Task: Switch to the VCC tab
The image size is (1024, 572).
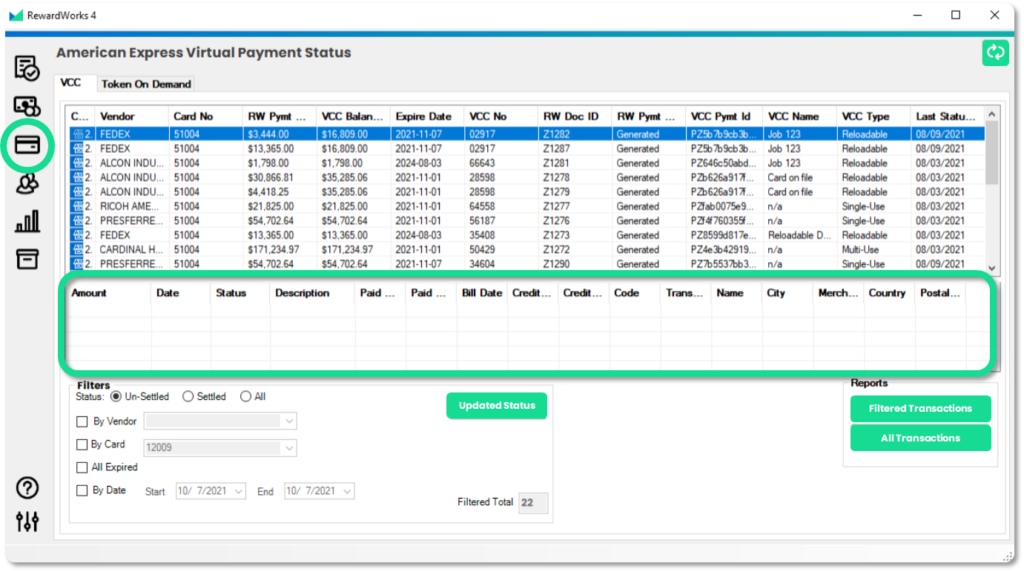Action: pyautogui.click(x=71, y=83)
